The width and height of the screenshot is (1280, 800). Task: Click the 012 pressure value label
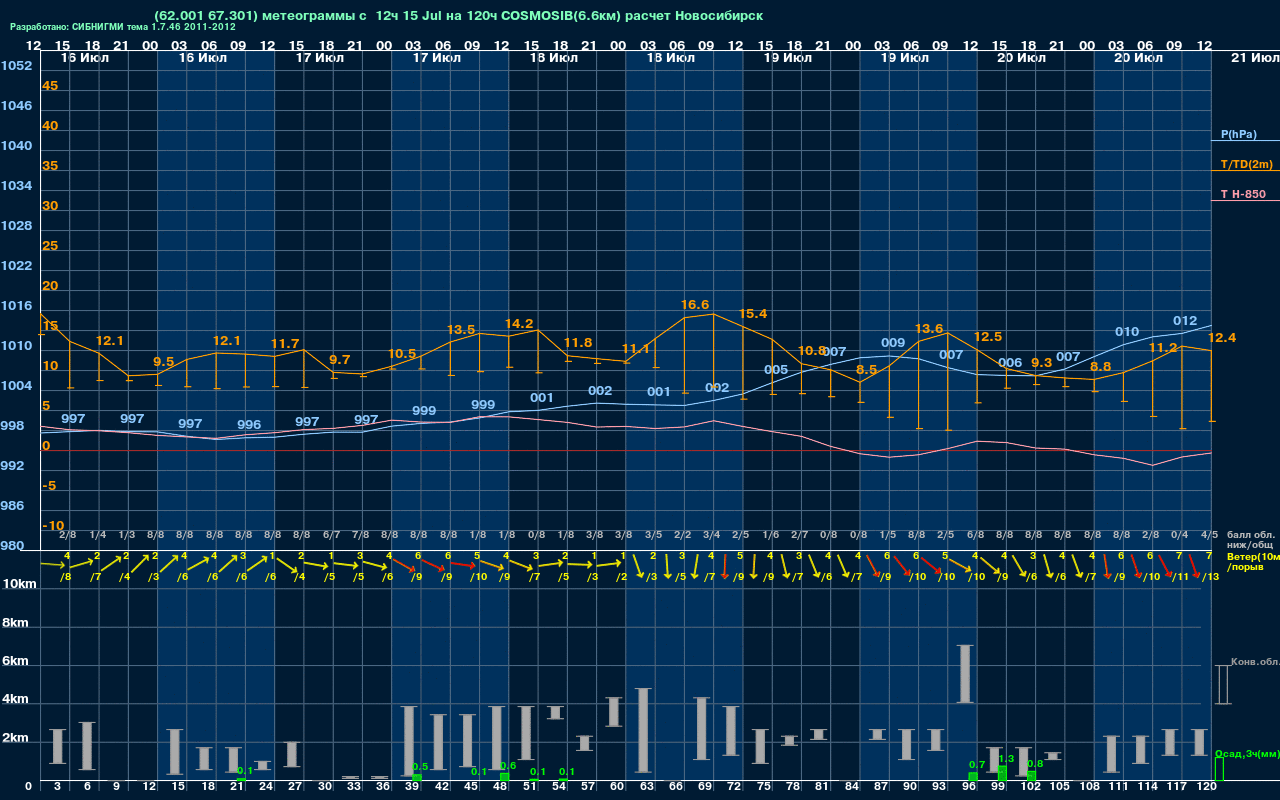click(x=1185, y=321)
